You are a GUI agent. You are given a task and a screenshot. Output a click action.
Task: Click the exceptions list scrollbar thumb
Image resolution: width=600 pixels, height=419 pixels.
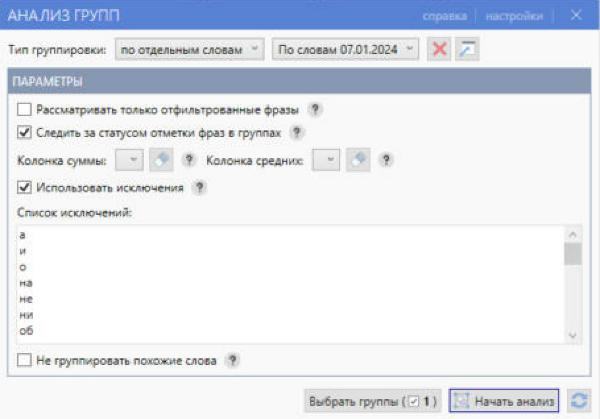(x=572, y=254)
